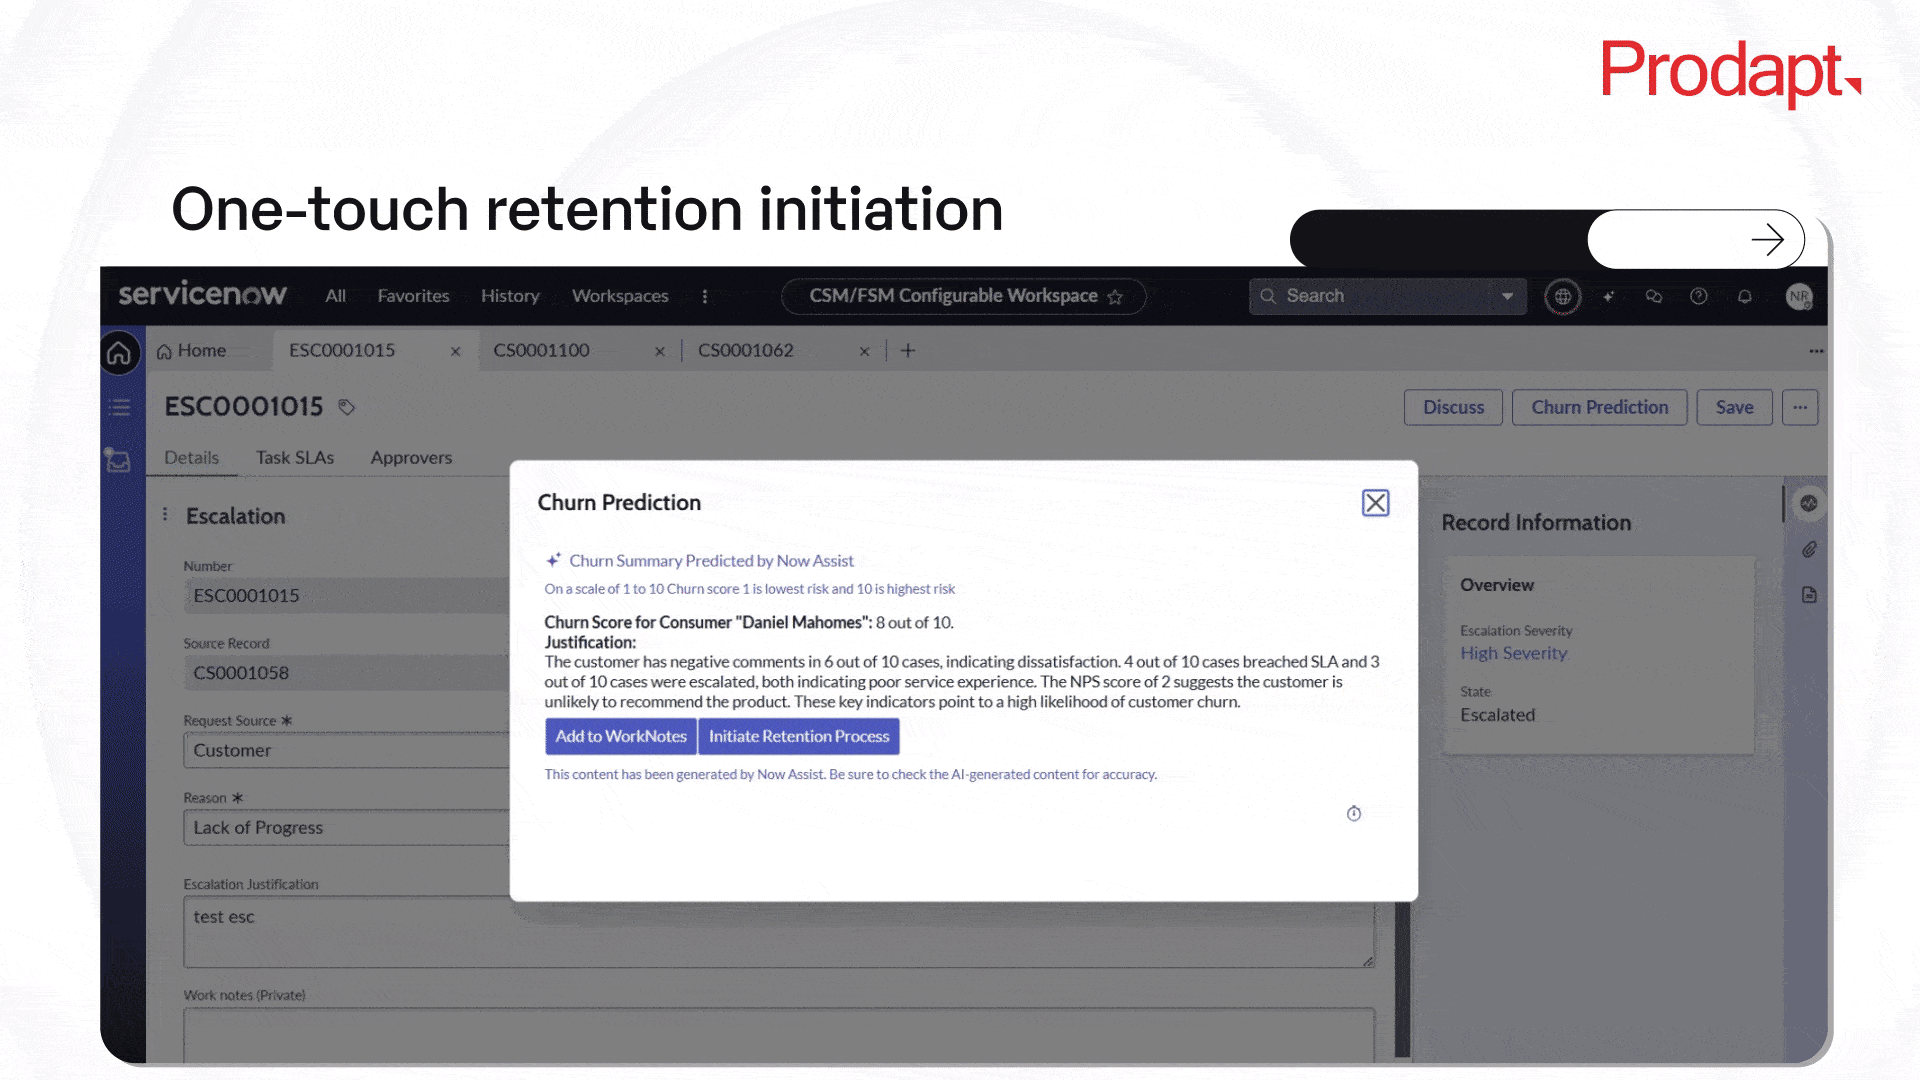Open the Workspaces menu
The height and width of the screenshot is (1080, 1920).
(x=619, y=296)
